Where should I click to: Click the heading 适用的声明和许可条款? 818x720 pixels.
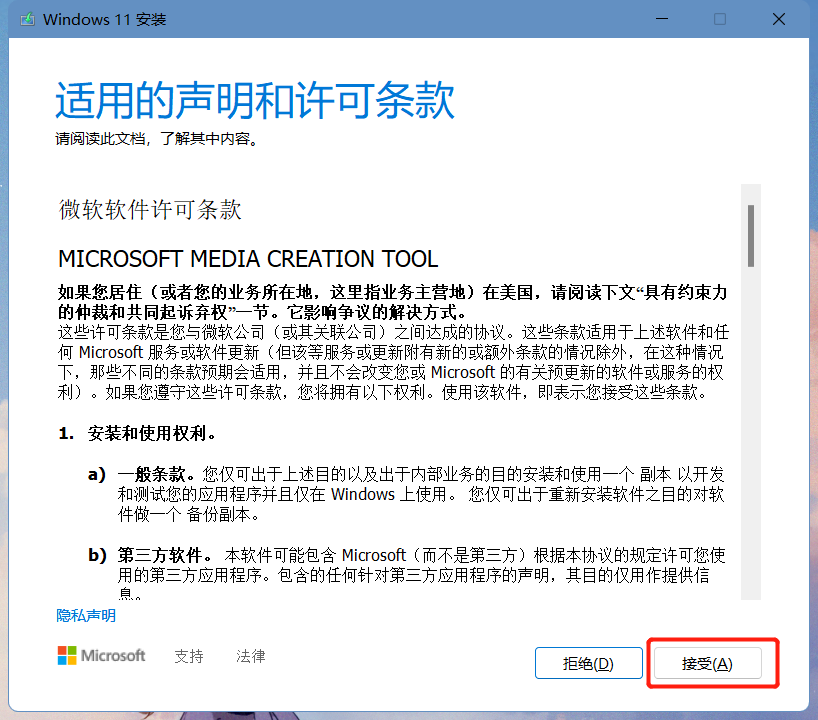(255, 100)
